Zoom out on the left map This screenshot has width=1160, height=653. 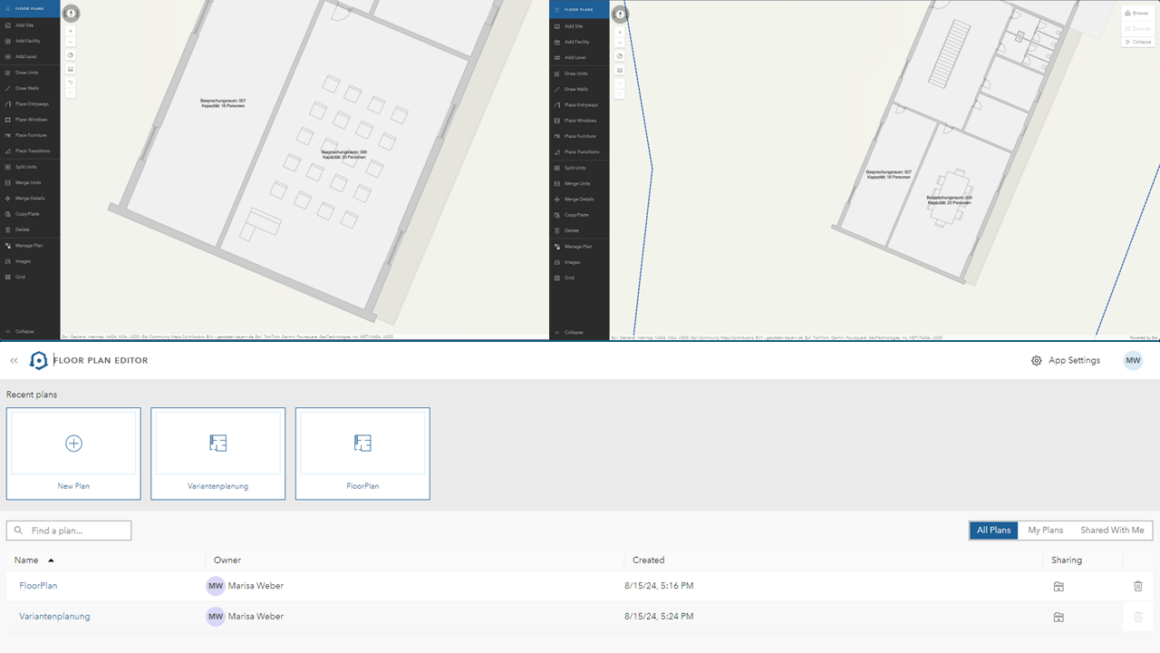coord(70,42)
